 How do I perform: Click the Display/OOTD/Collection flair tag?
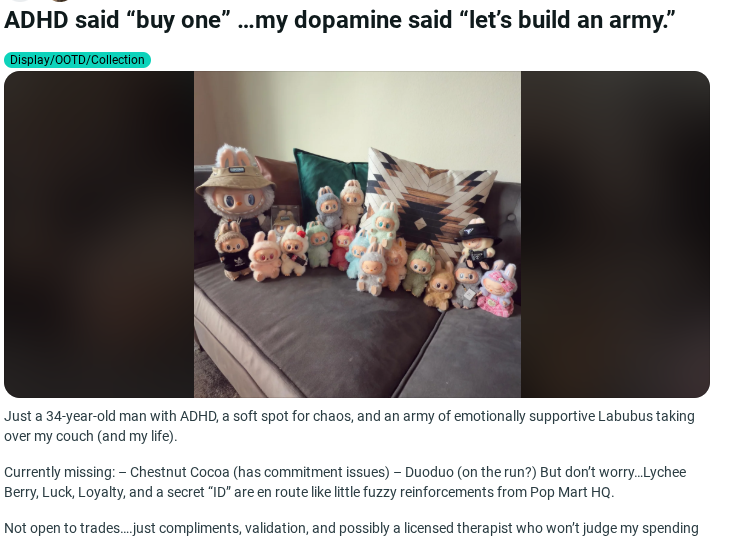77,60
